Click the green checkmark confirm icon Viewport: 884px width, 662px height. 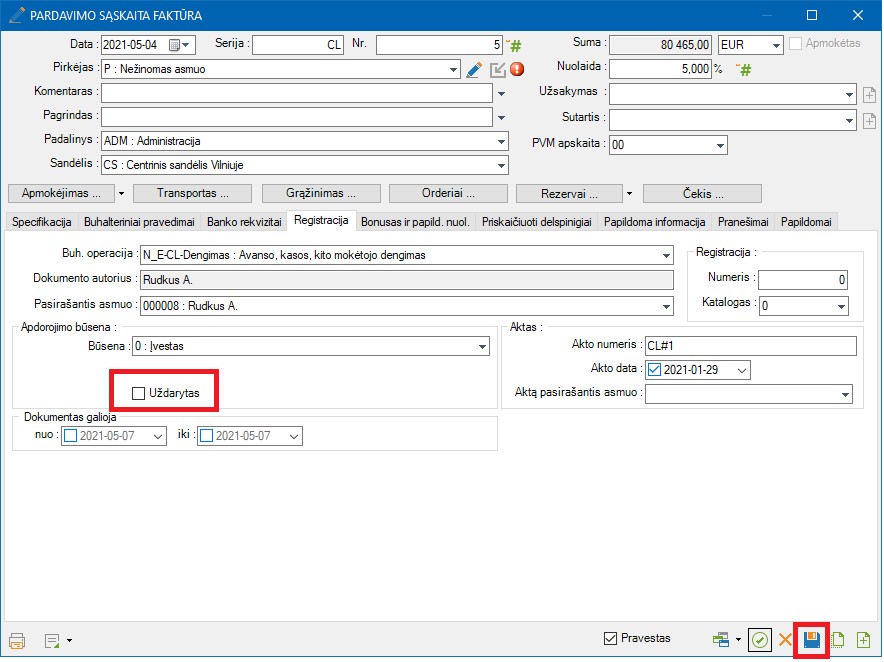(760, 640)
